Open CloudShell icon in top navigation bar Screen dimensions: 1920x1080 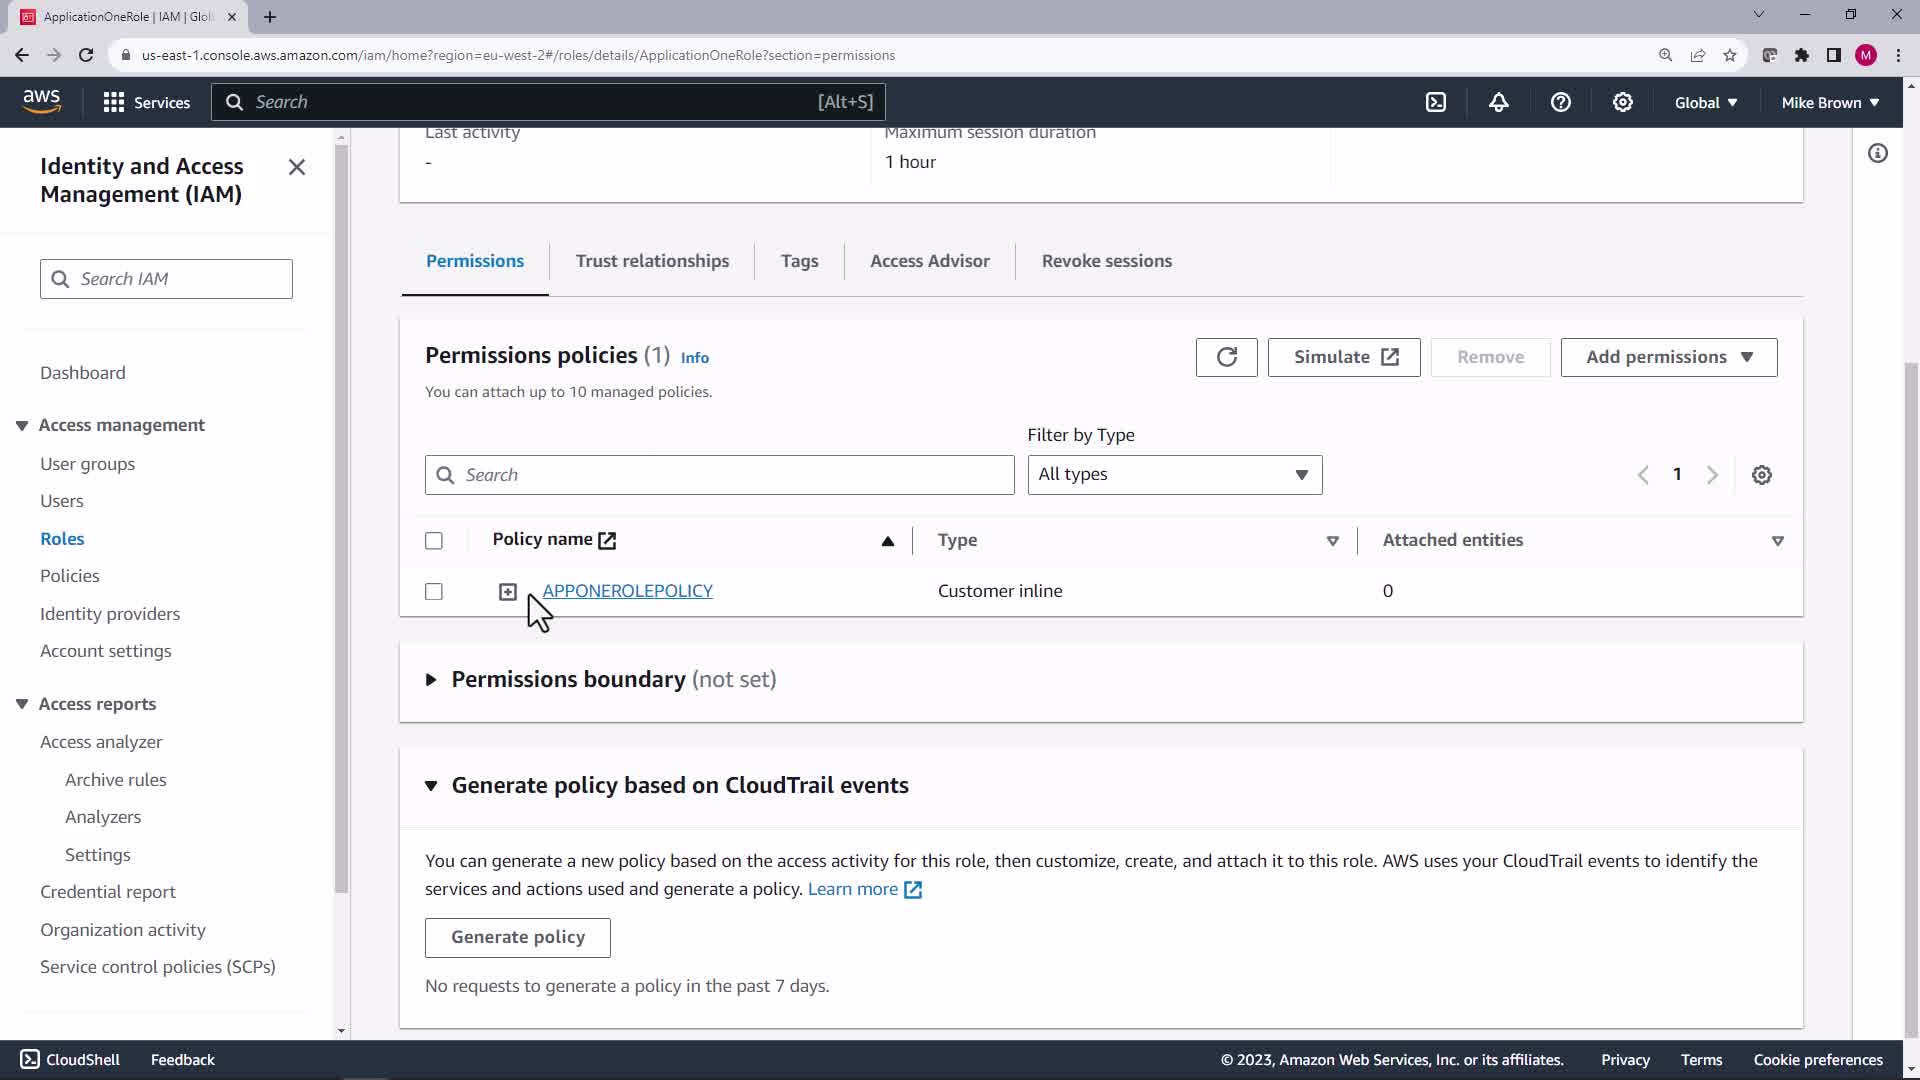1436,102
